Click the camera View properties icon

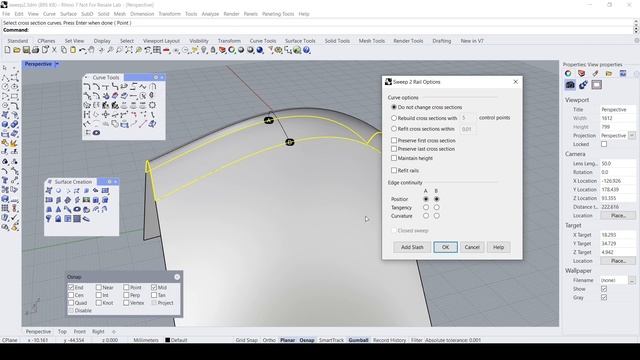(570, 85)
